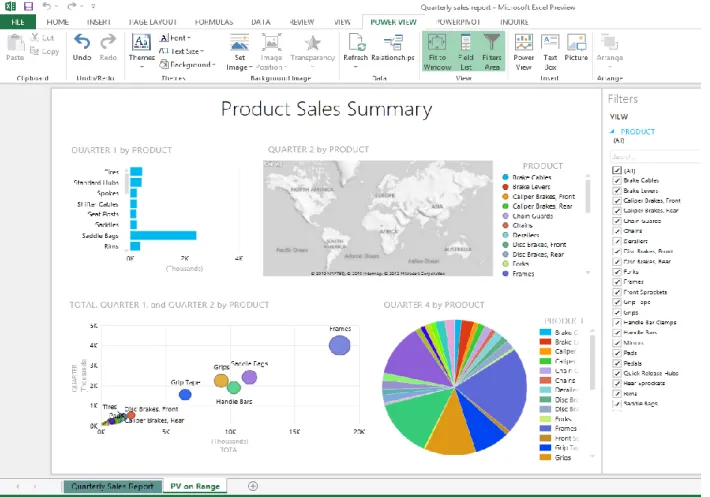Open the Relationships icon
The image size is (710, 497).
tap(393, 43)
